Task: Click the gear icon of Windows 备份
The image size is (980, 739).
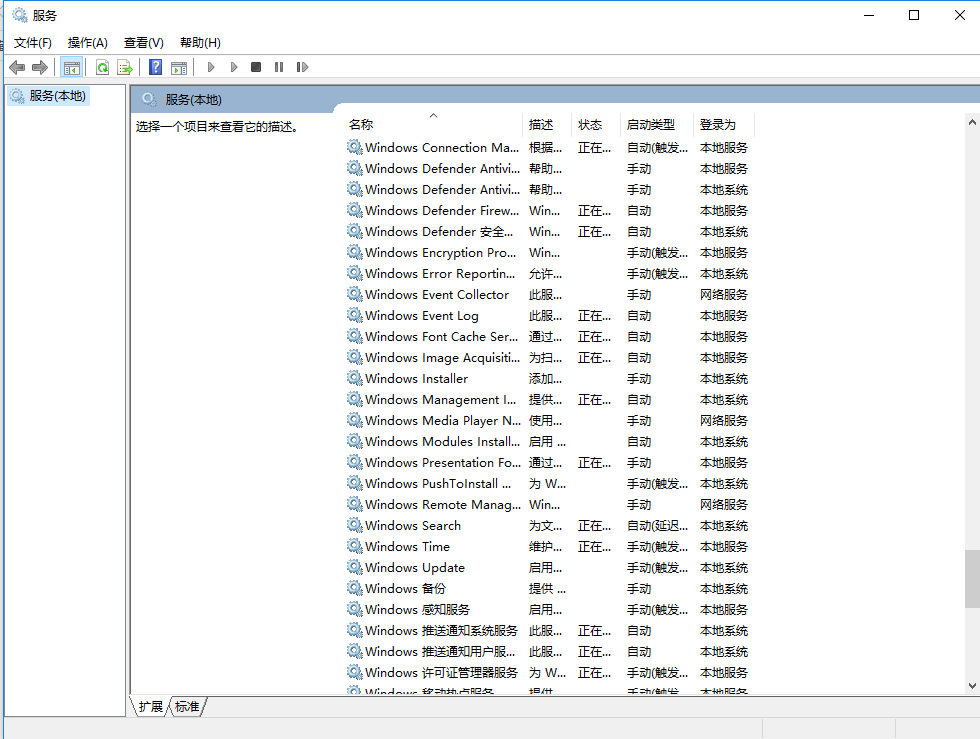Action: pos(355,588)
